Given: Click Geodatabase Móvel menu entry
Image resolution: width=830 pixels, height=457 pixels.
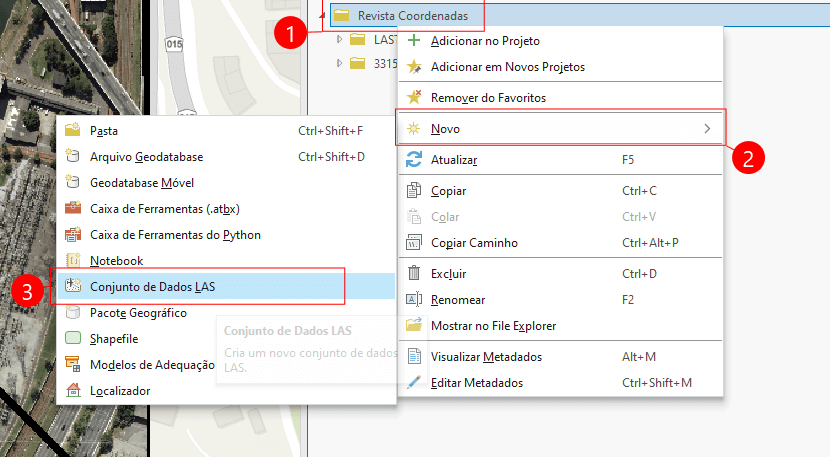Looking at the screenshot, I should tap(141, 183).
